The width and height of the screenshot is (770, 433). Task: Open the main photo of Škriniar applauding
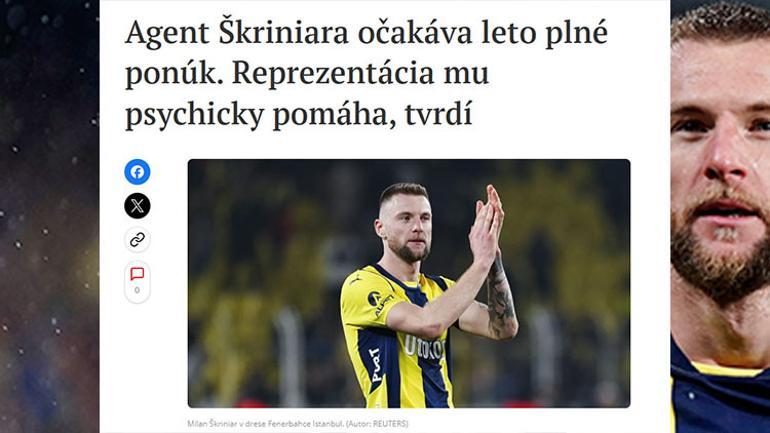point(409,283)
